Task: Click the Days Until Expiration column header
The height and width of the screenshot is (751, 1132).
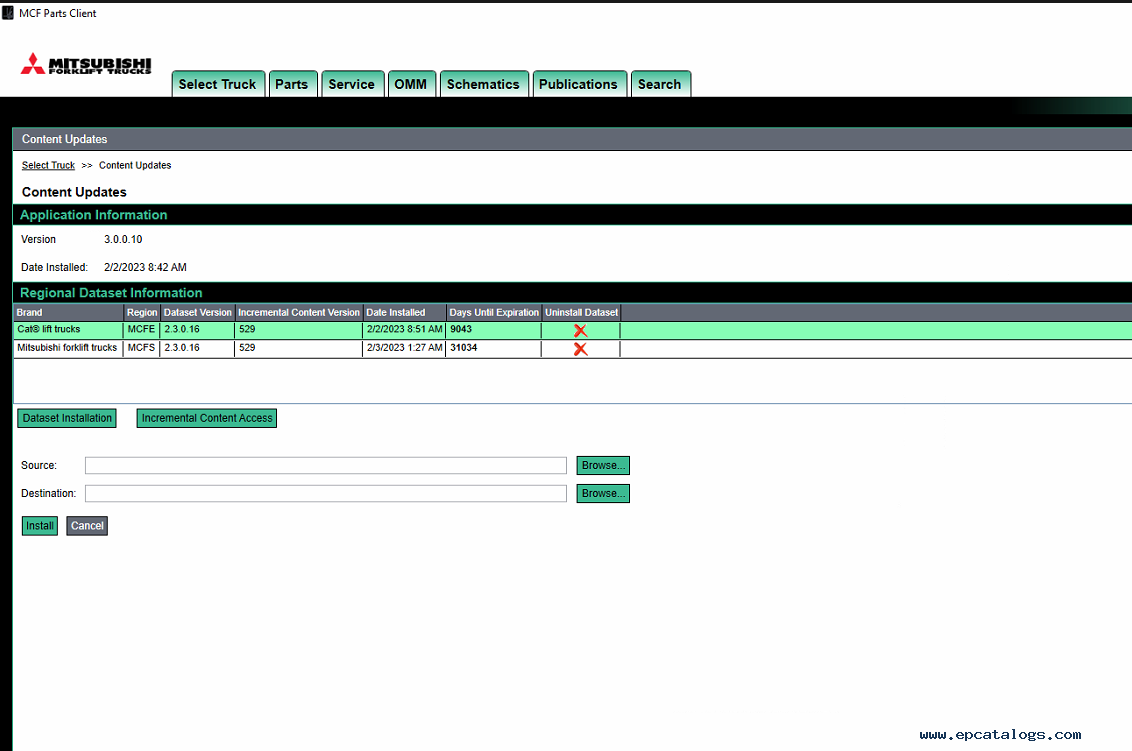Action: 494,313
